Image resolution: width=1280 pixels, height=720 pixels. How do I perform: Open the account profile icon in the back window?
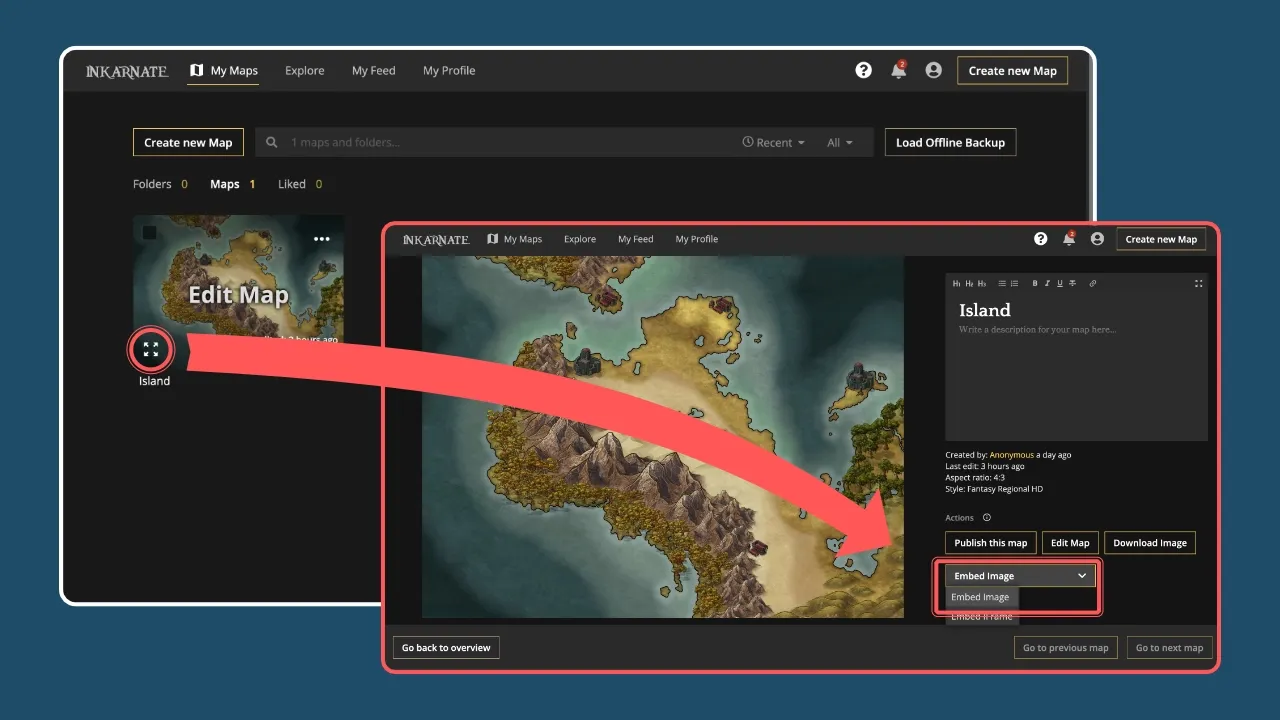[933, 71]
